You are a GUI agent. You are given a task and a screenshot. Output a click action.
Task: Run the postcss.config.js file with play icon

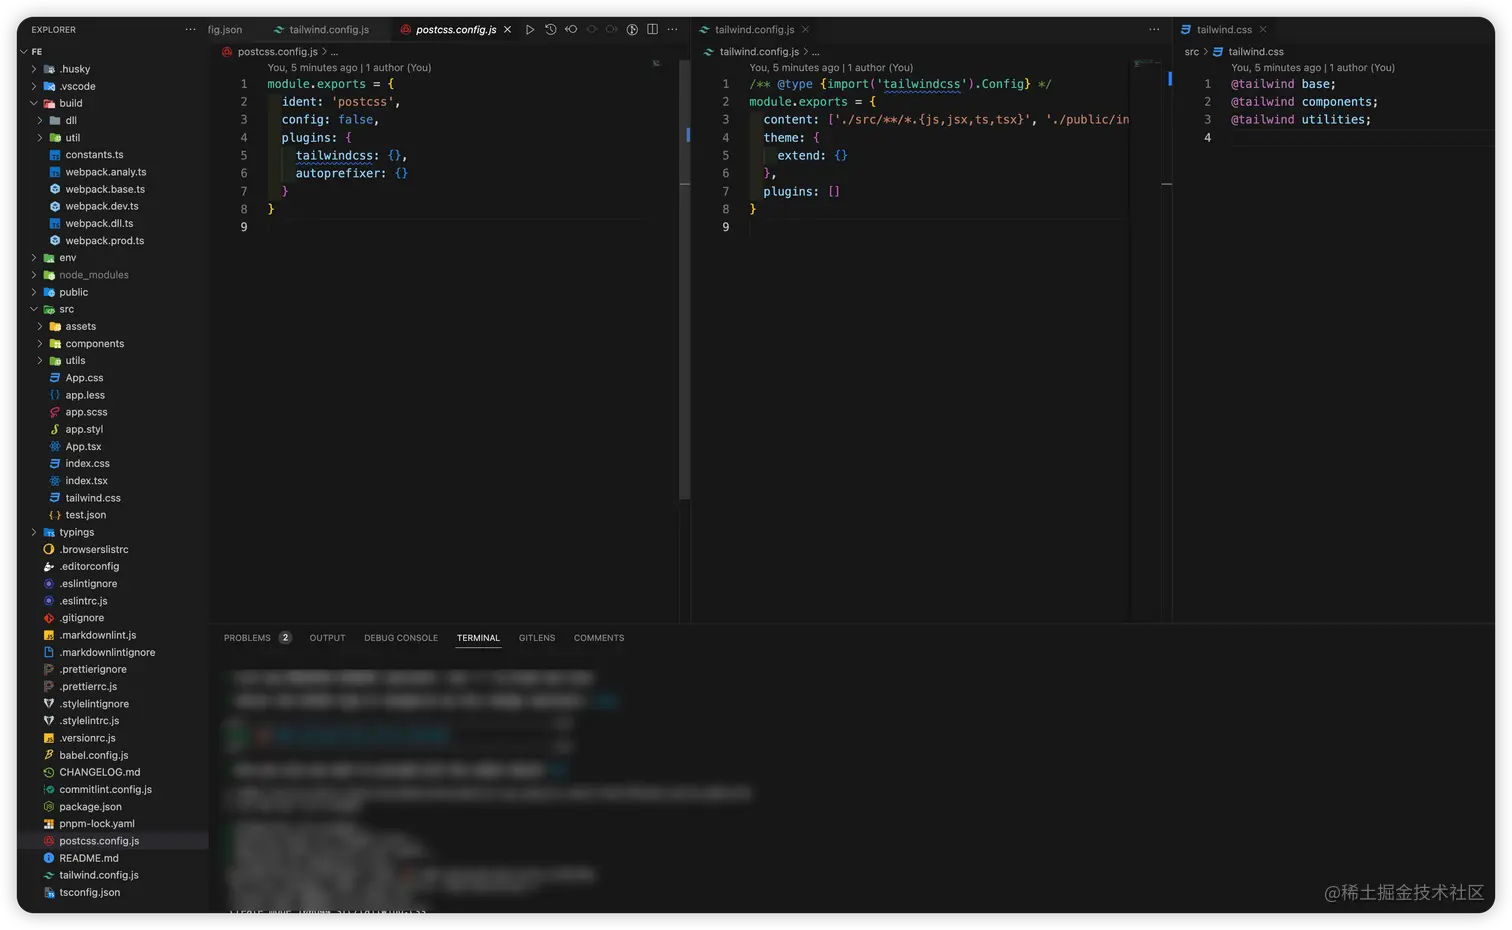pos(530,30)
